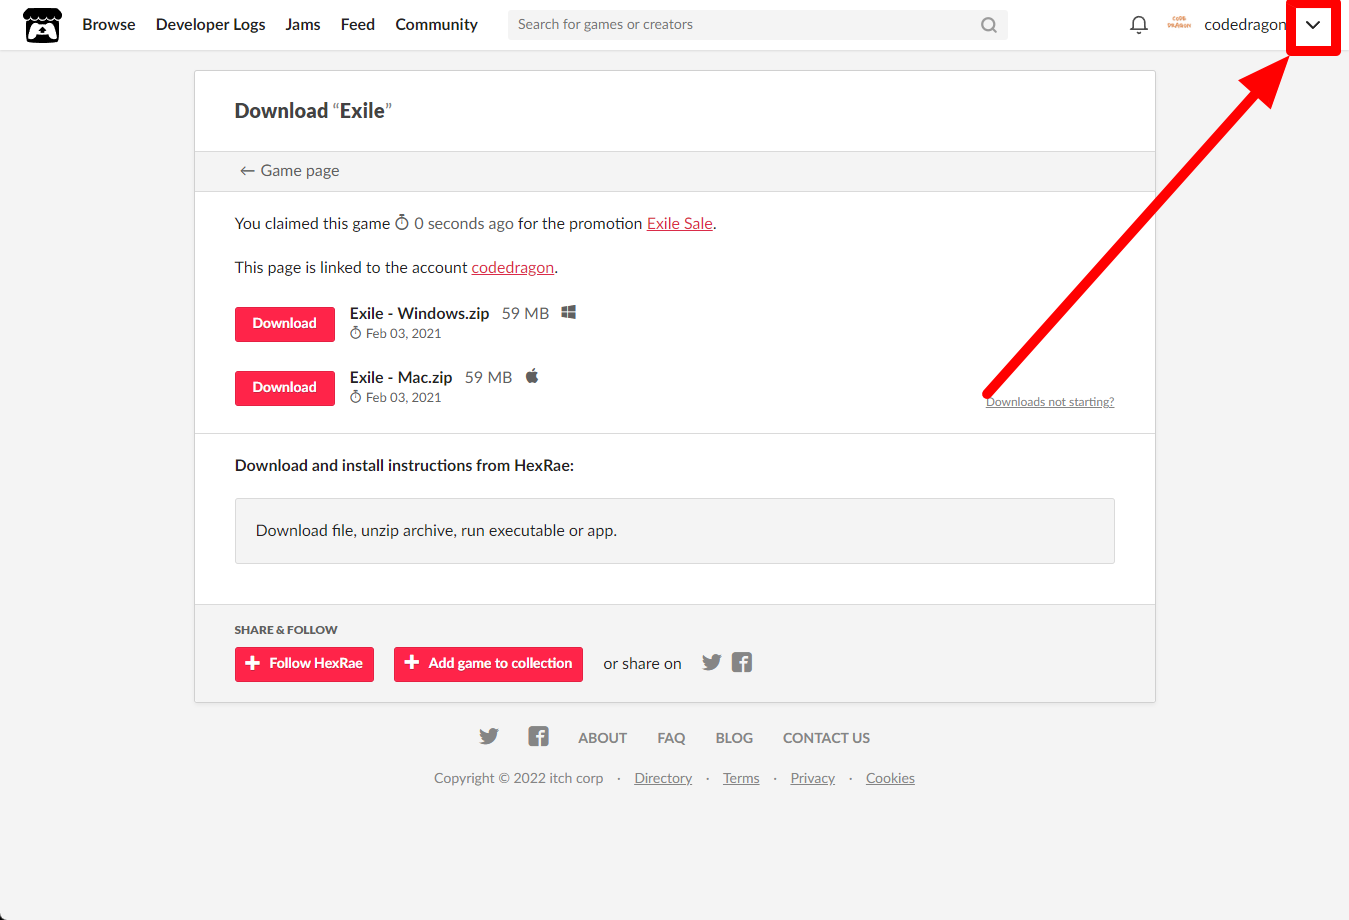This screenshot has height=920, width=1349.
Task: Open Developer Logs
Action: point(210,25)
